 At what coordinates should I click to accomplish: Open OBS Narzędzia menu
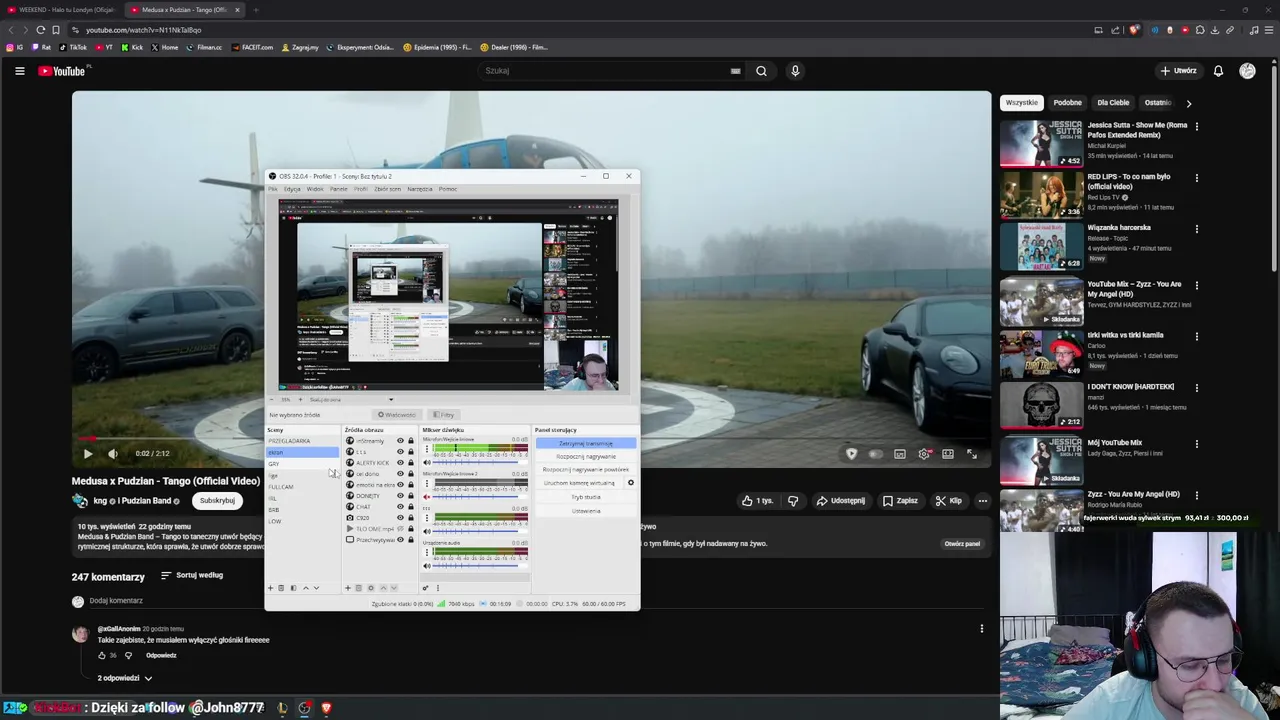pyautogui.click(x=420, y=189)
